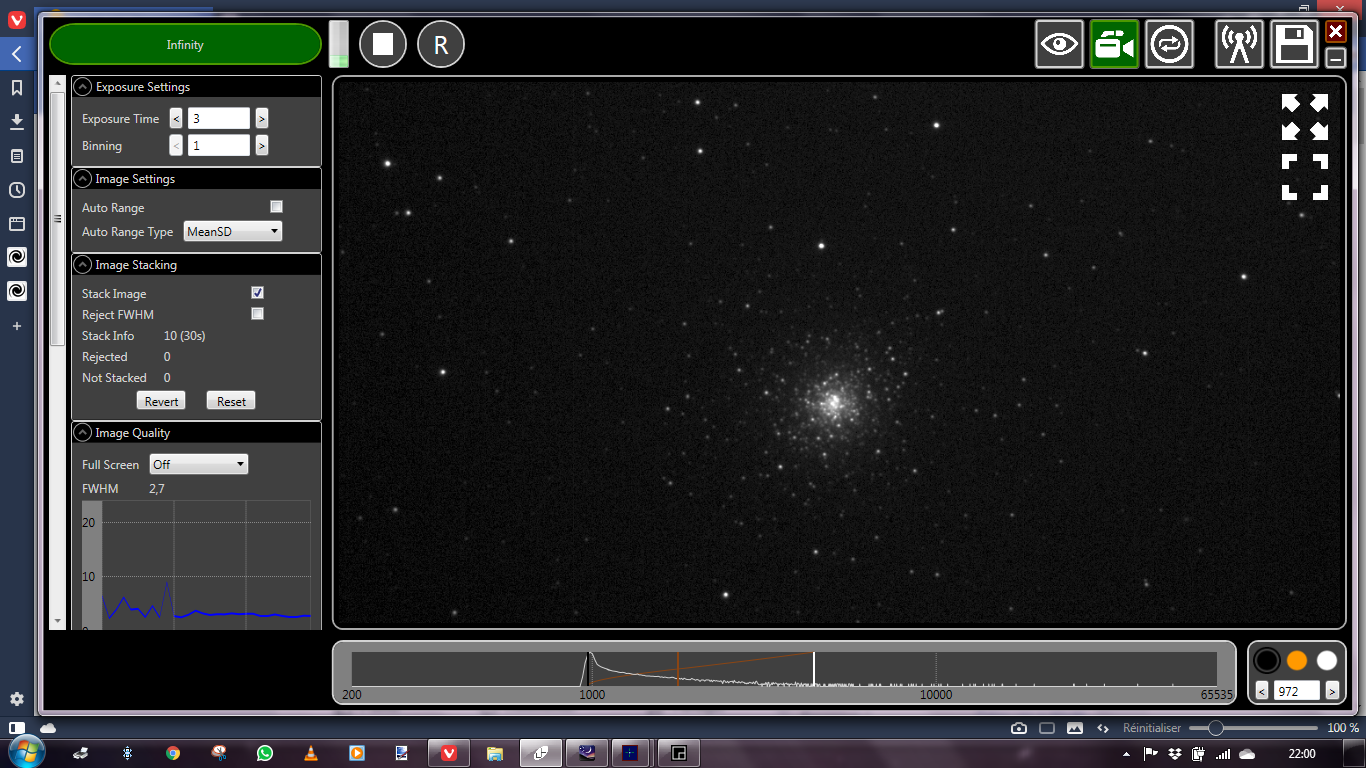Screen dimensions: 1366x768
Task: Collapse the Exposure Settings section
Action: pos(84,87)
